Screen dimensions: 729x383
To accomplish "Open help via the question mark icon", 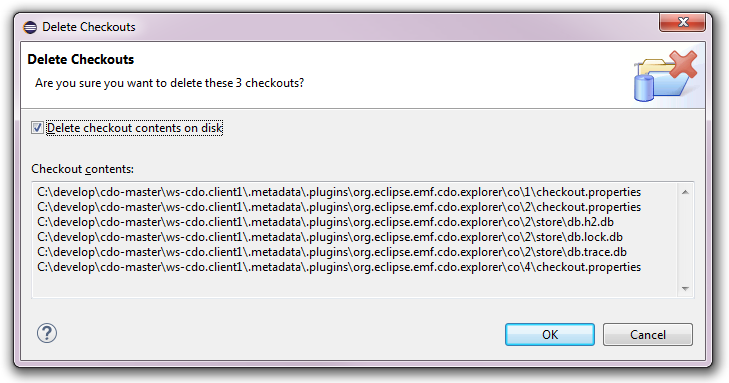I will pos(47,333).
